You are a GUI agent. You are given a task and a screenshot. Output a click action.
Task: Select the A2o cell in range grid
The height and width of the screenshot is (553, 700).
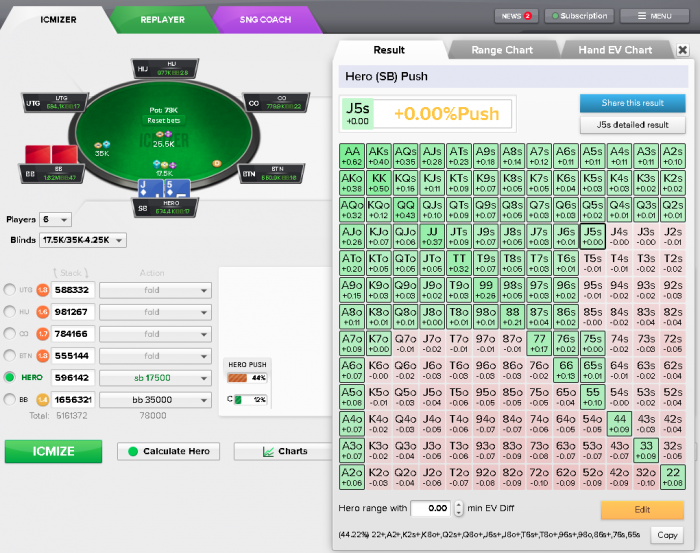[352, 477]
